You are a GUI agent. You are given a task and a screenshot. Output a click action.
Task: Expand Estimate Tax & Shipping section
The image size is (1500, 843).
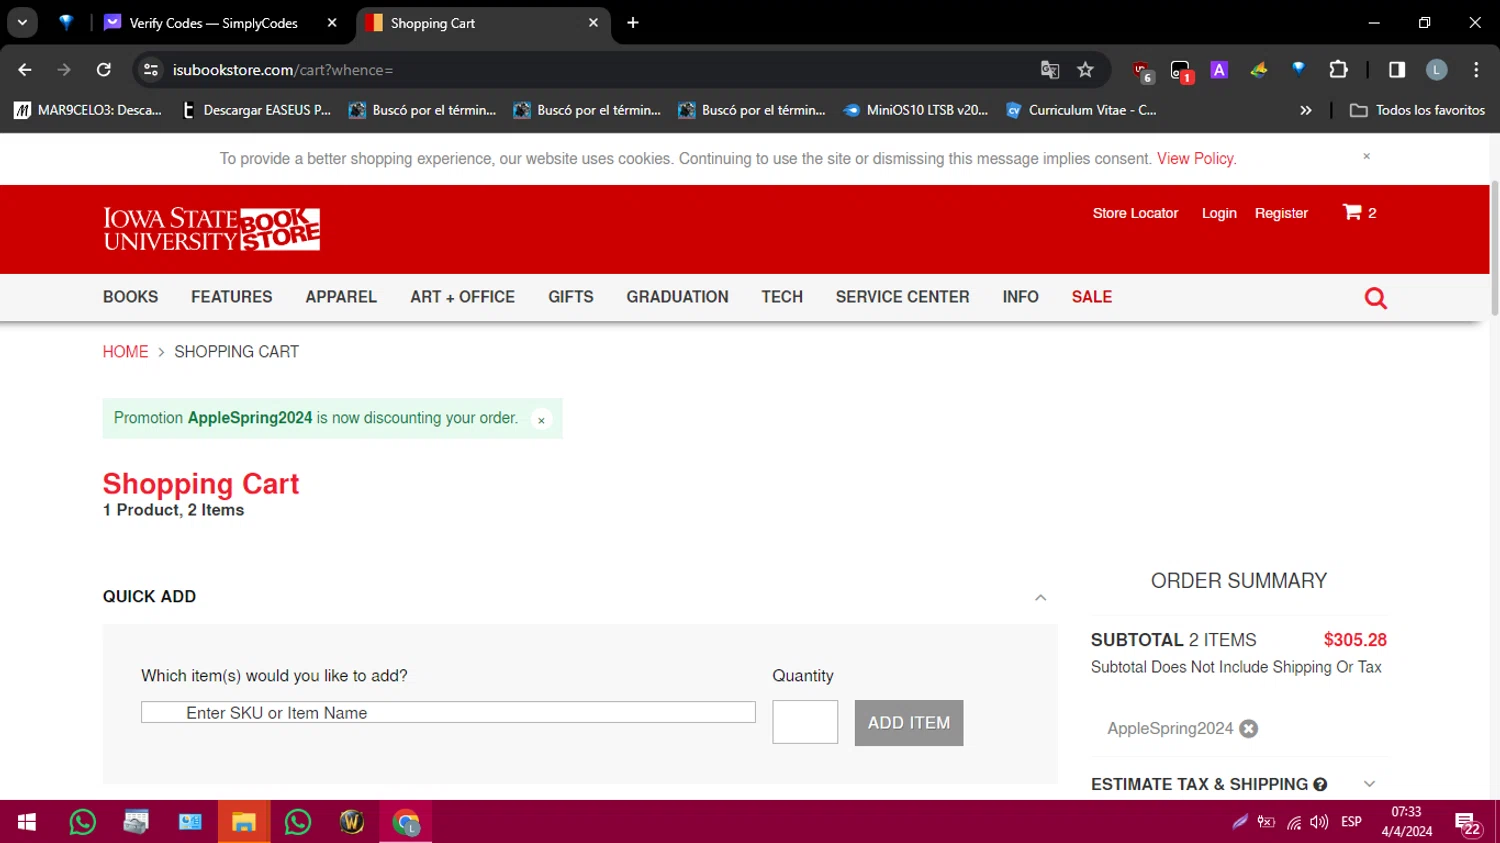point(1369,785)
